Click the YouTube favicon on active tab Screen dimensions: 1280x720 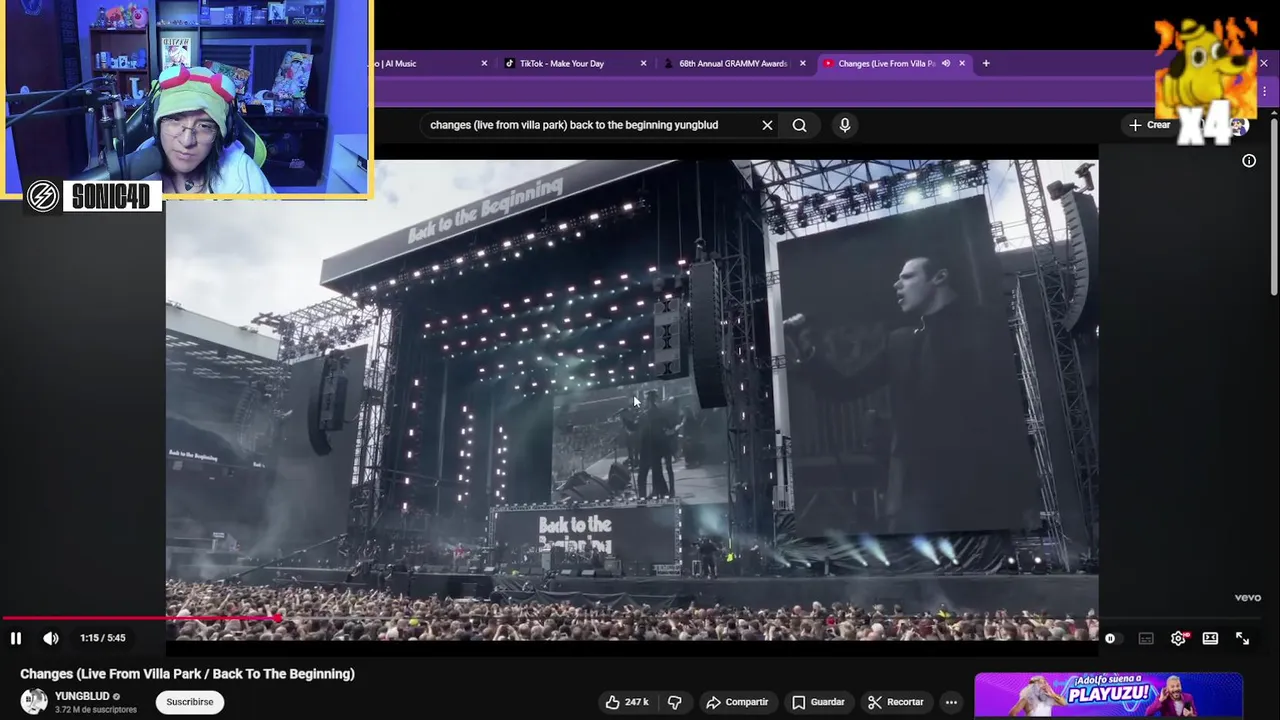[x=828, y=63]
